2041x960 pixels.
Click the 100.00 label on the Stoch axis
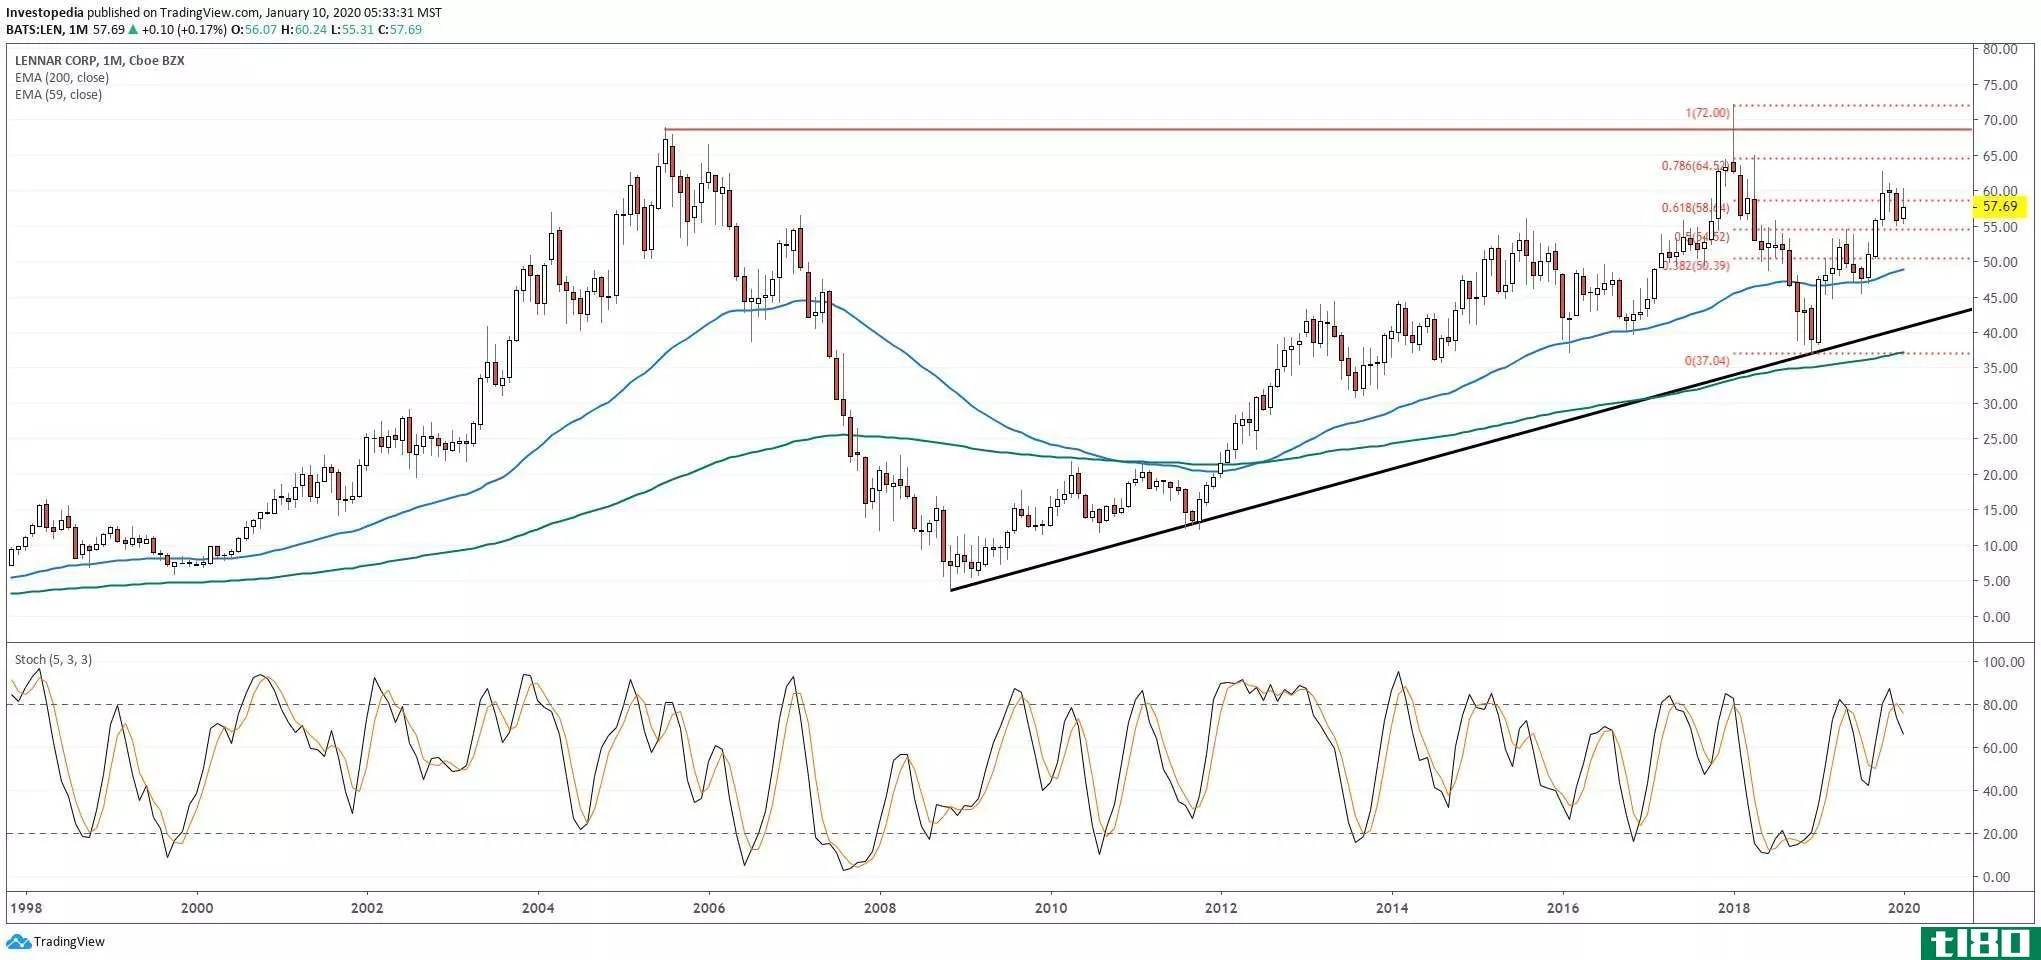coord(2002,662)
